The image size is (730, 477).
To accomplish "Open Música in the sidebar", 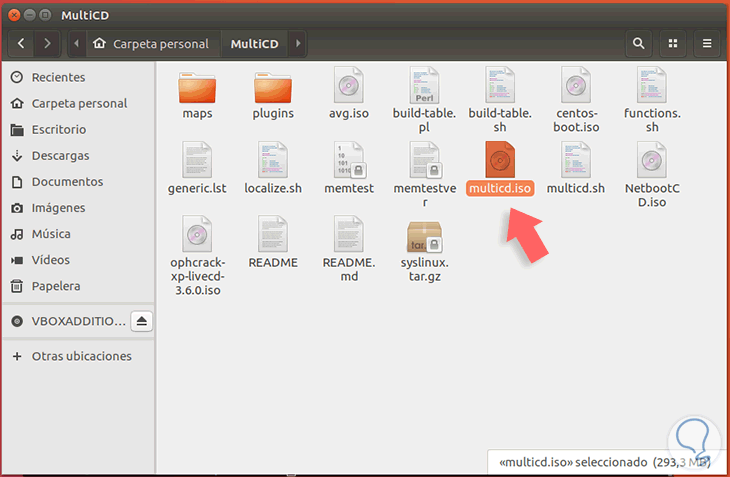I will coord(78,234).
